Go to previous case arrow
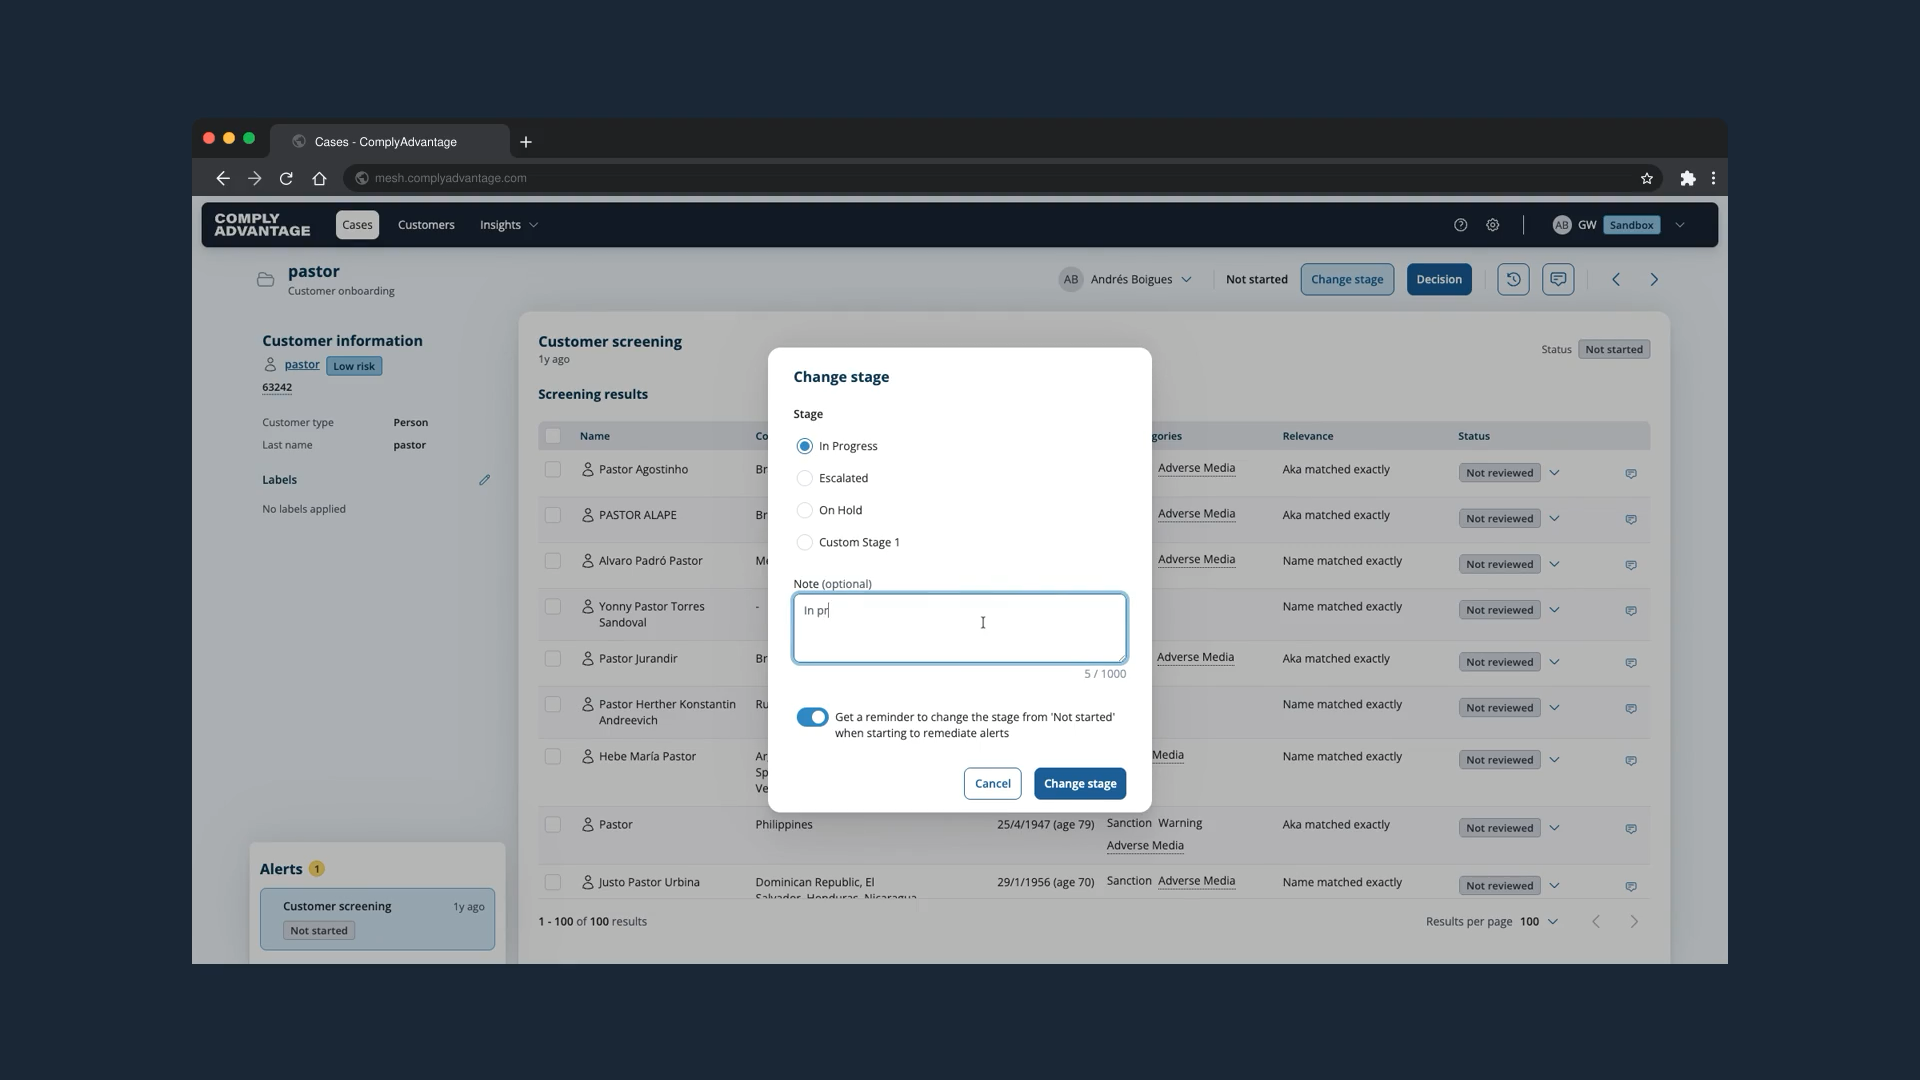This screenshot has width=1920, height=1080. pos(1616,279)
